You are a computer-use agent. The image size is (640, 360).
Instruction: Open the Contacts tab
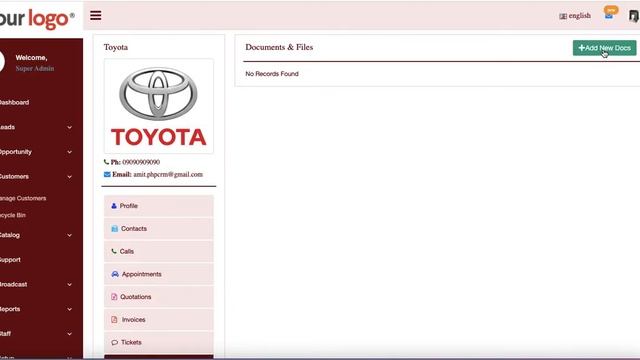point(159,229)
